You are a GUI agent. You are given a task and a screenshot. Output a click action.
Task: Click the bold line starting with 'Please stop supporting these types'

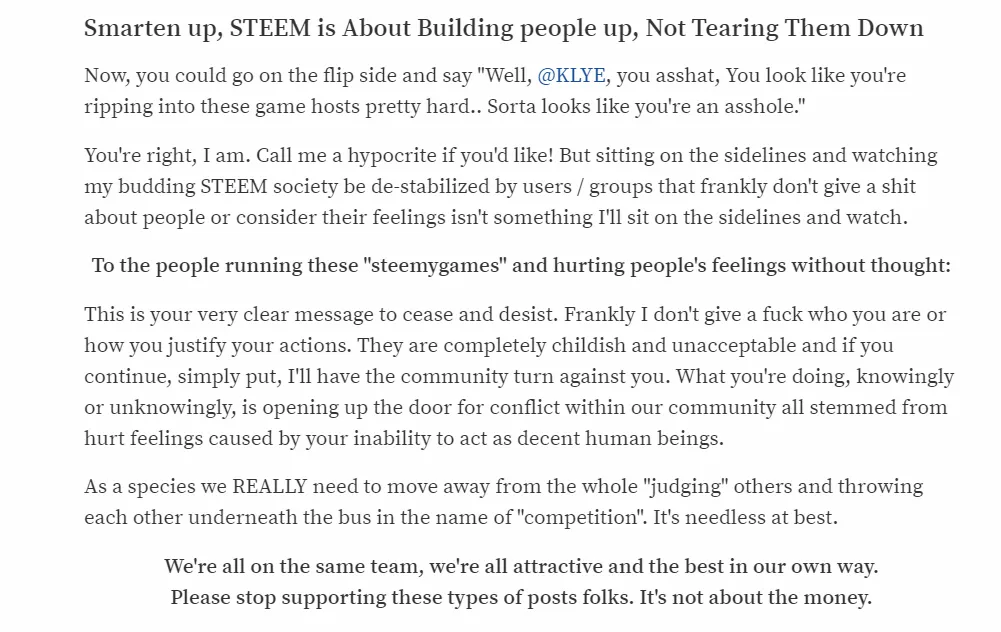(x=521, y=598)
